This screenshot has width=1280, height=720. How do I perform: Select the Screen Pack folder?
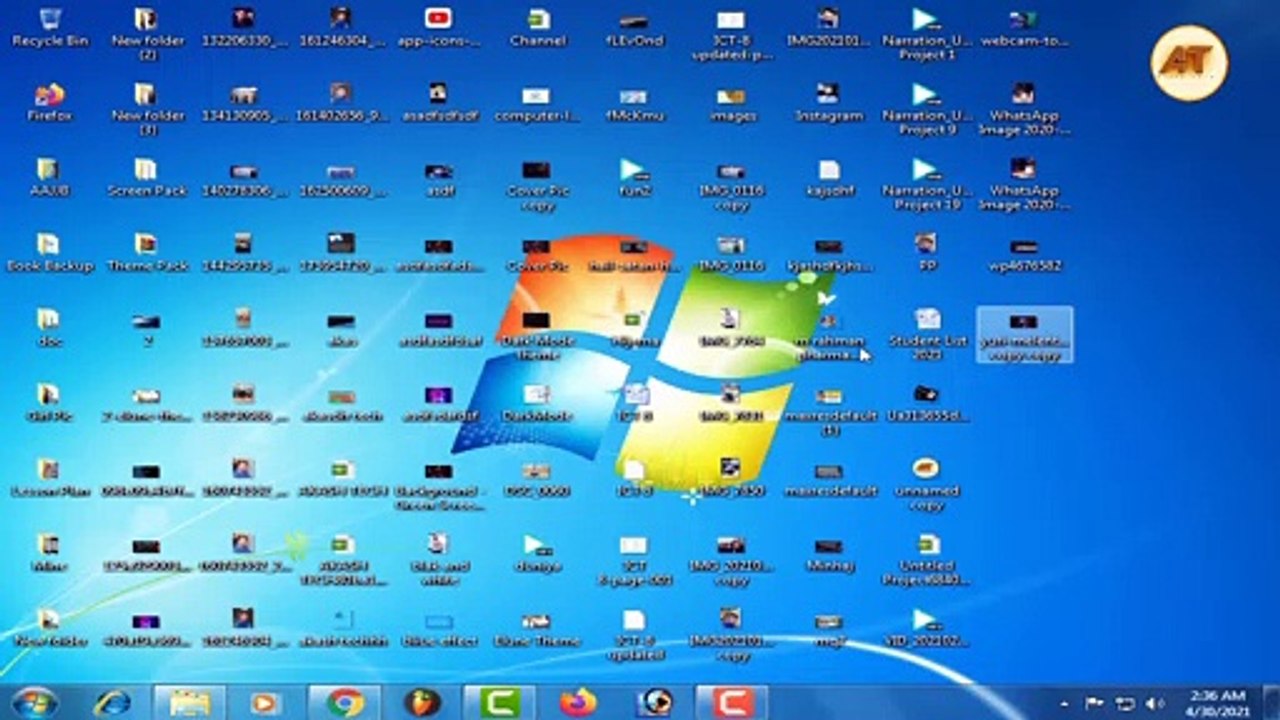coord(147,177)
